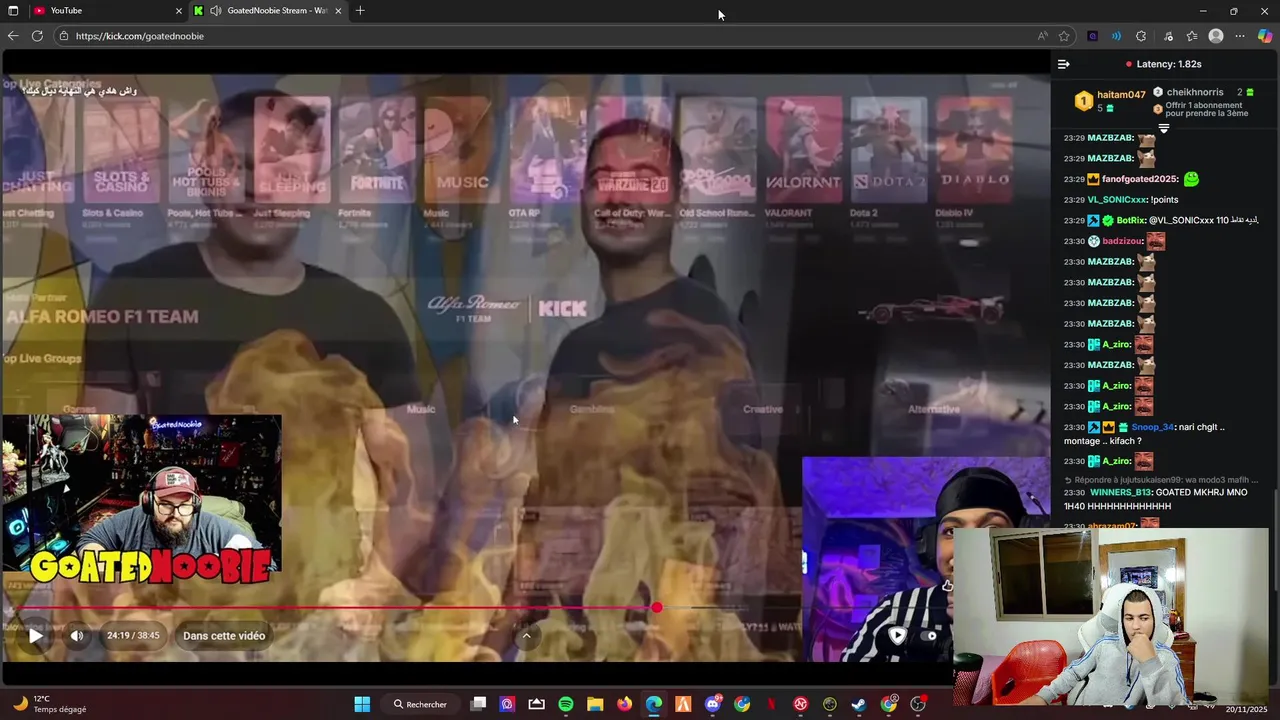Open Discord from the taskbar

point(713,704)
